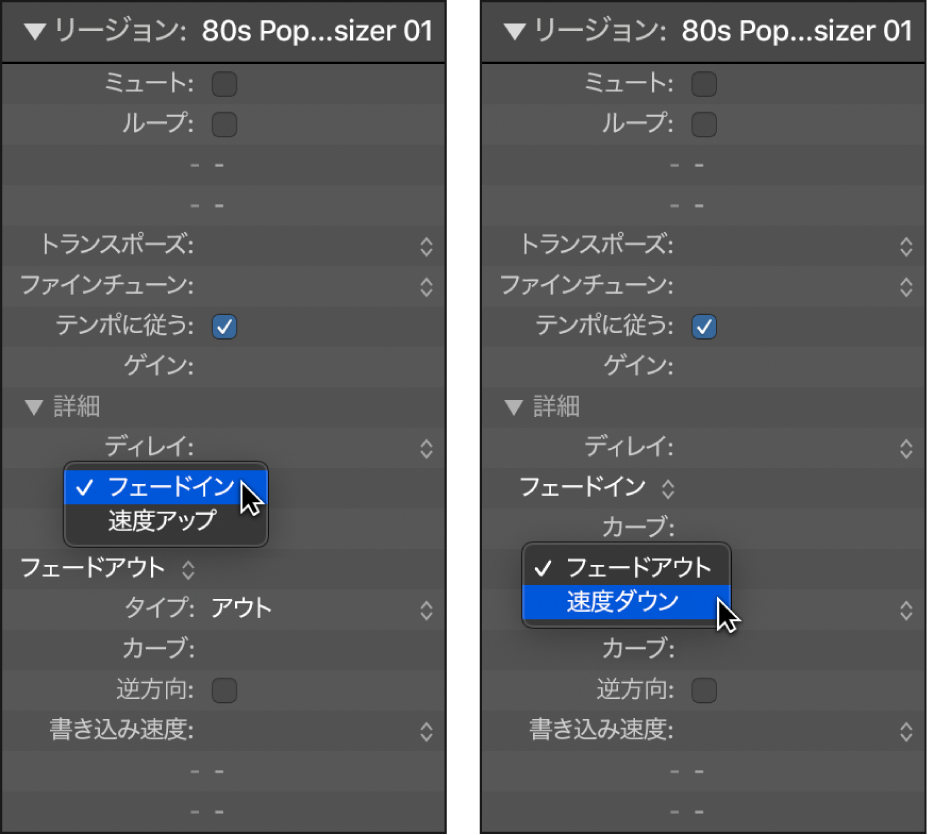Click region name 80s Pop...sizer 01 in right panel
Viewport: 928px width, 835px height.
pos(797,31)
